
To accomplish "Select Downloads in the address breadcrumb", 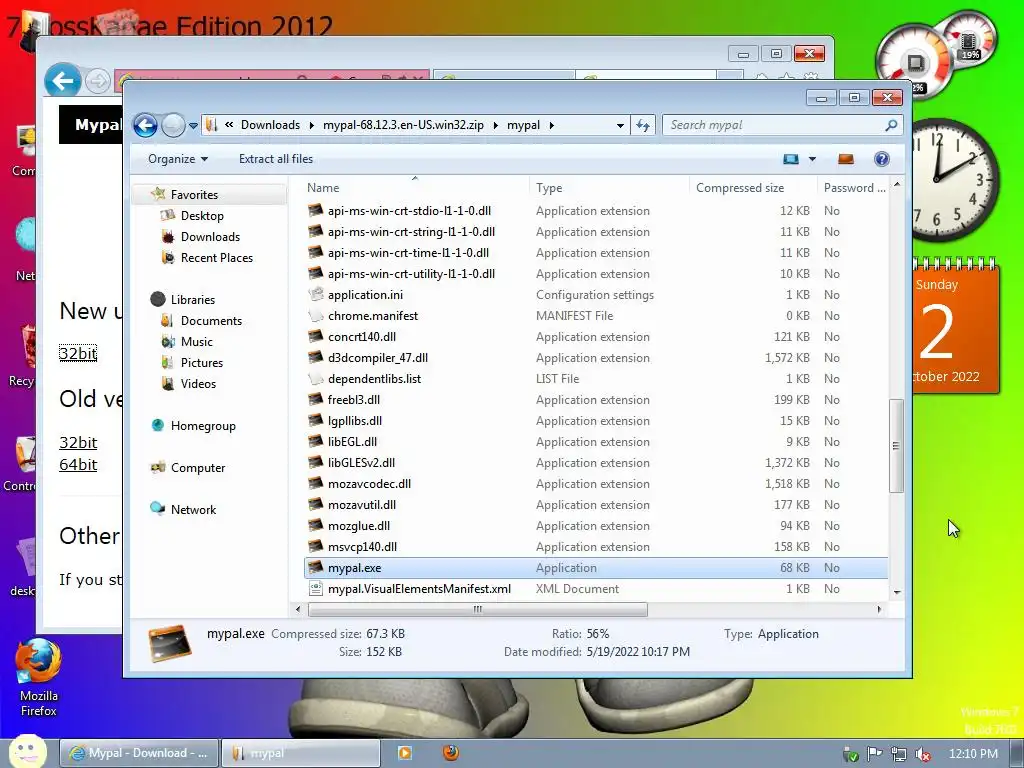I will [270, 125].
